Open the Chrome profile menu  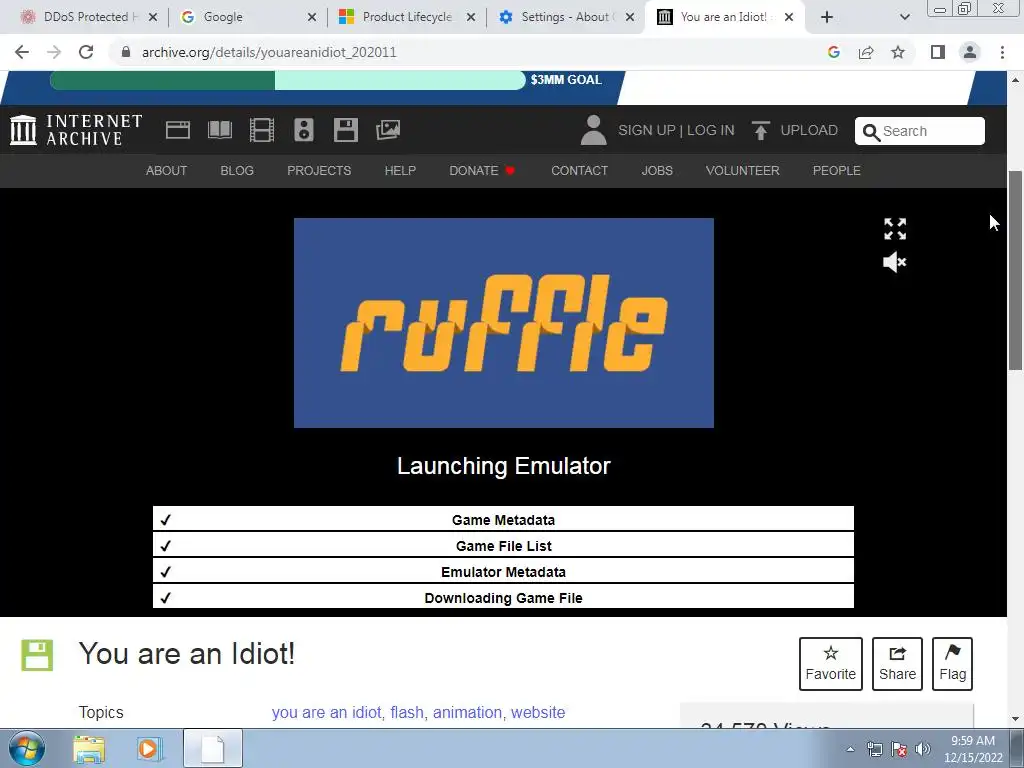(x=970, y=52)
